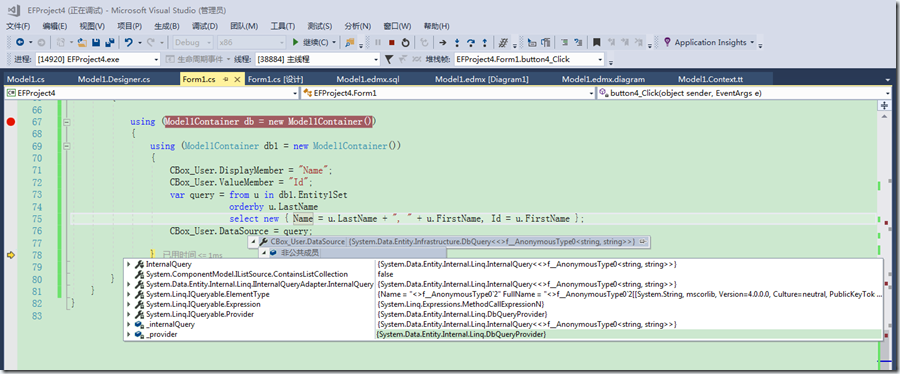Image resolution: width=900 pixels, height=374 pixels.
Task: Click the Save All icon
Action: [110, 42]
